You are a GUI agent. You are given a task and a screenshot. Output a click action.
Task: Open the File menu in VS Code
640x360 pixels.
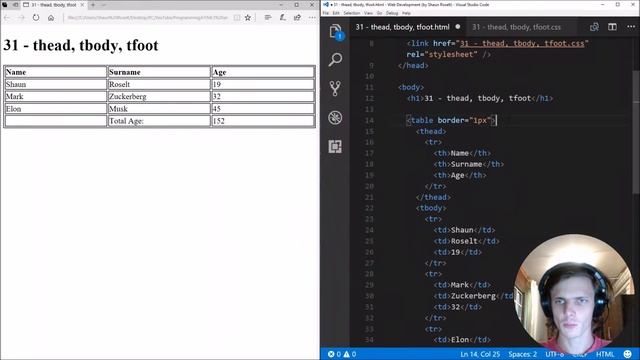click(325, 13)
